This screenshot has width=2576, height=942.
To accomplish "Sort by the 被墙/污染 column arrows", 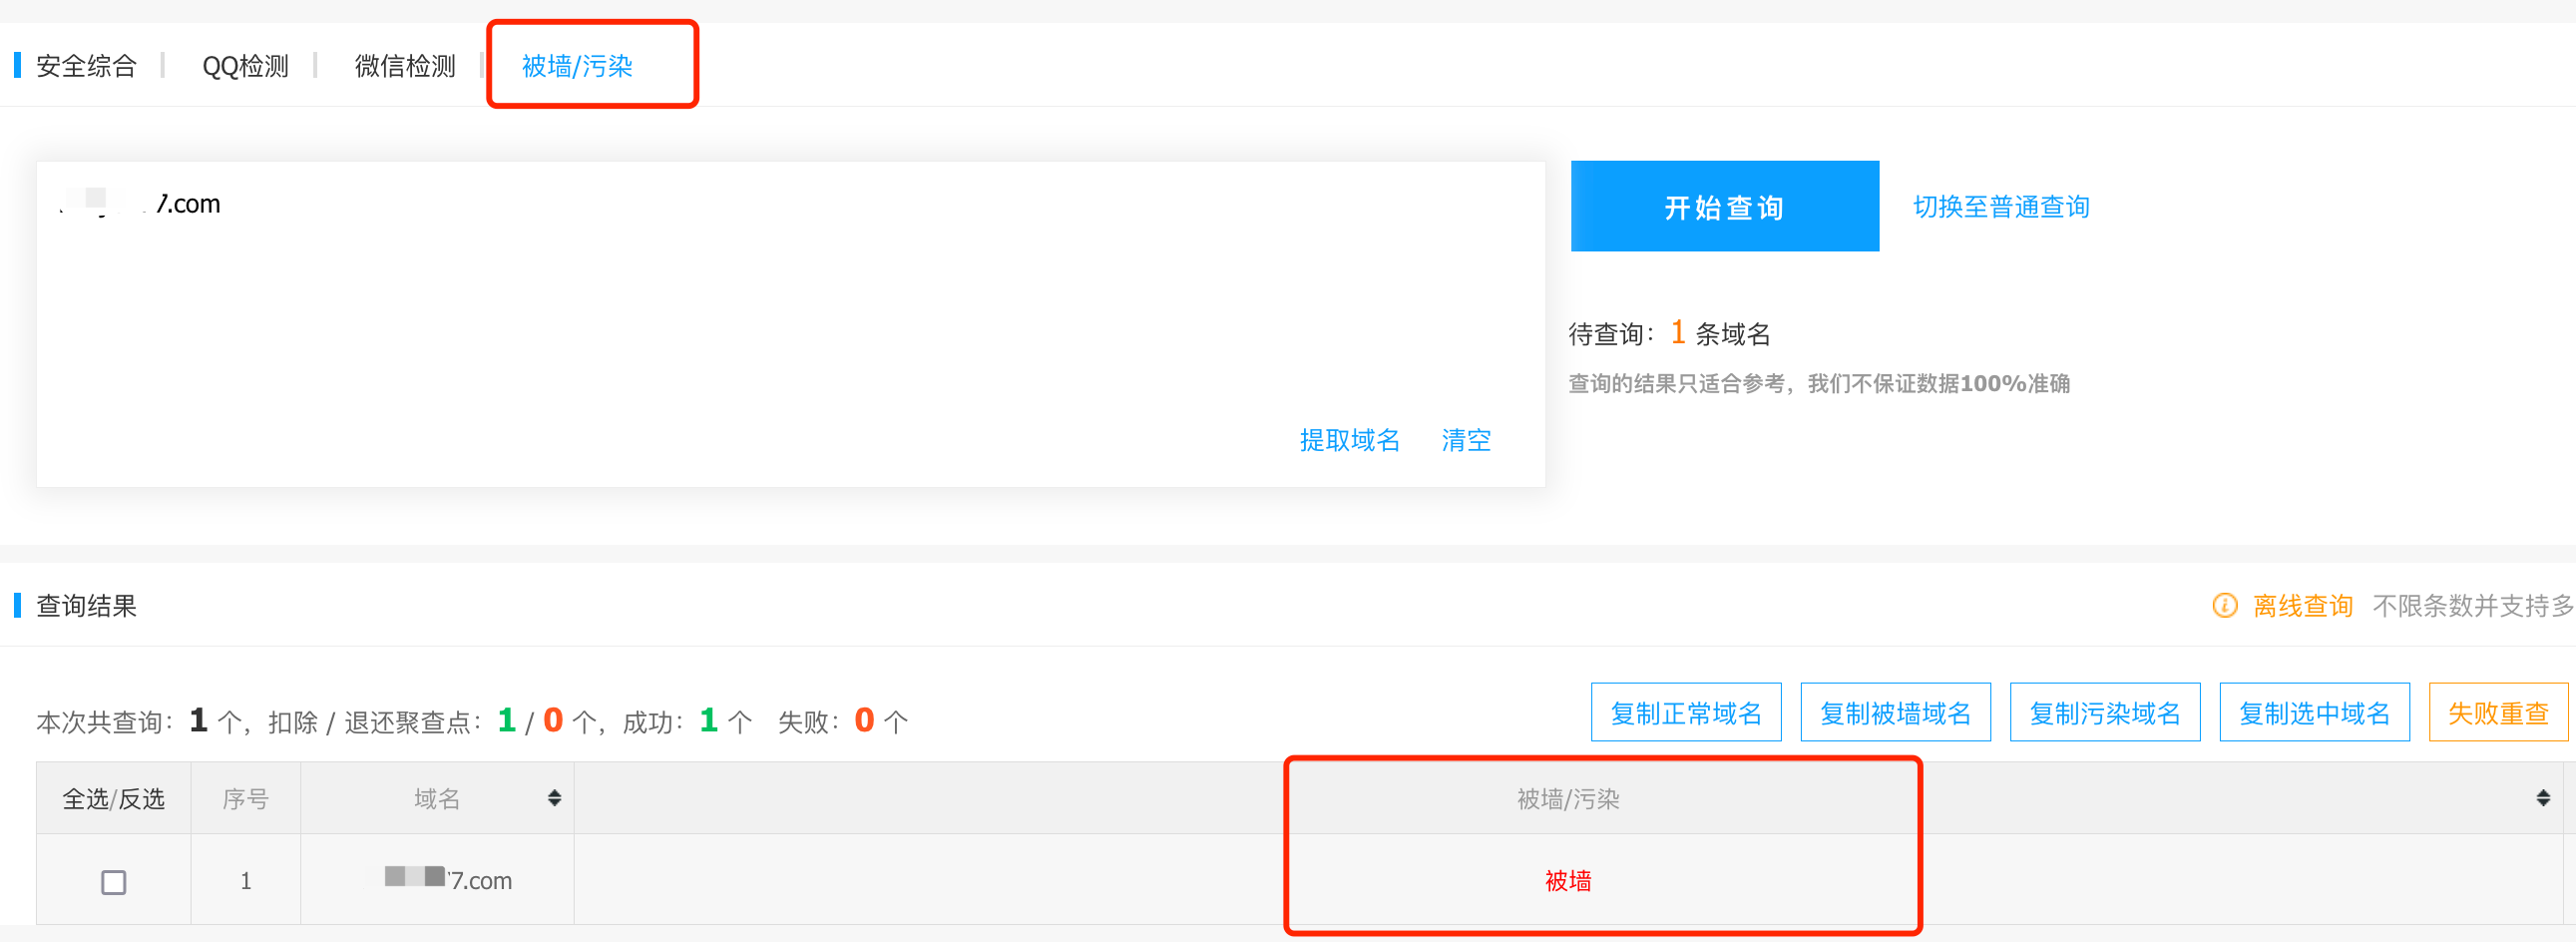I will [x=2543, y=798].
